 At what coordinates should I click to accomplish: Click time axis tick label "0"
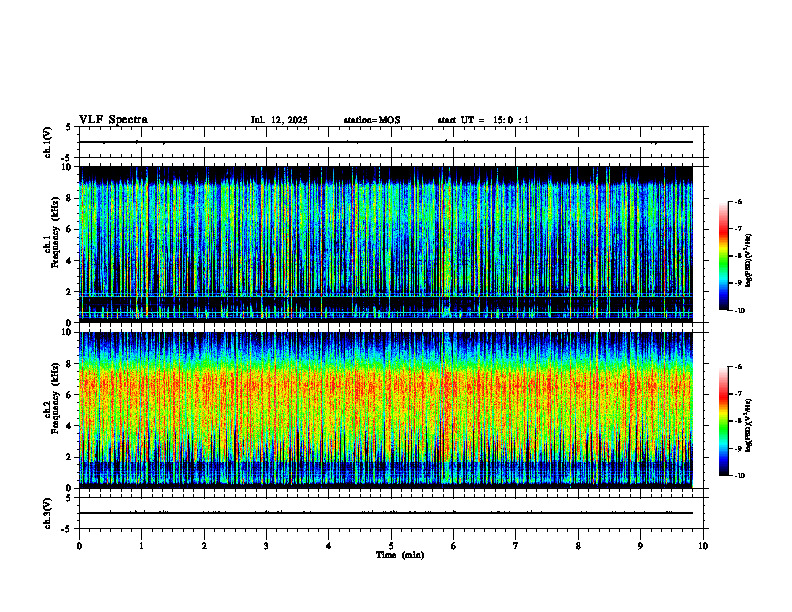point(79,546)
